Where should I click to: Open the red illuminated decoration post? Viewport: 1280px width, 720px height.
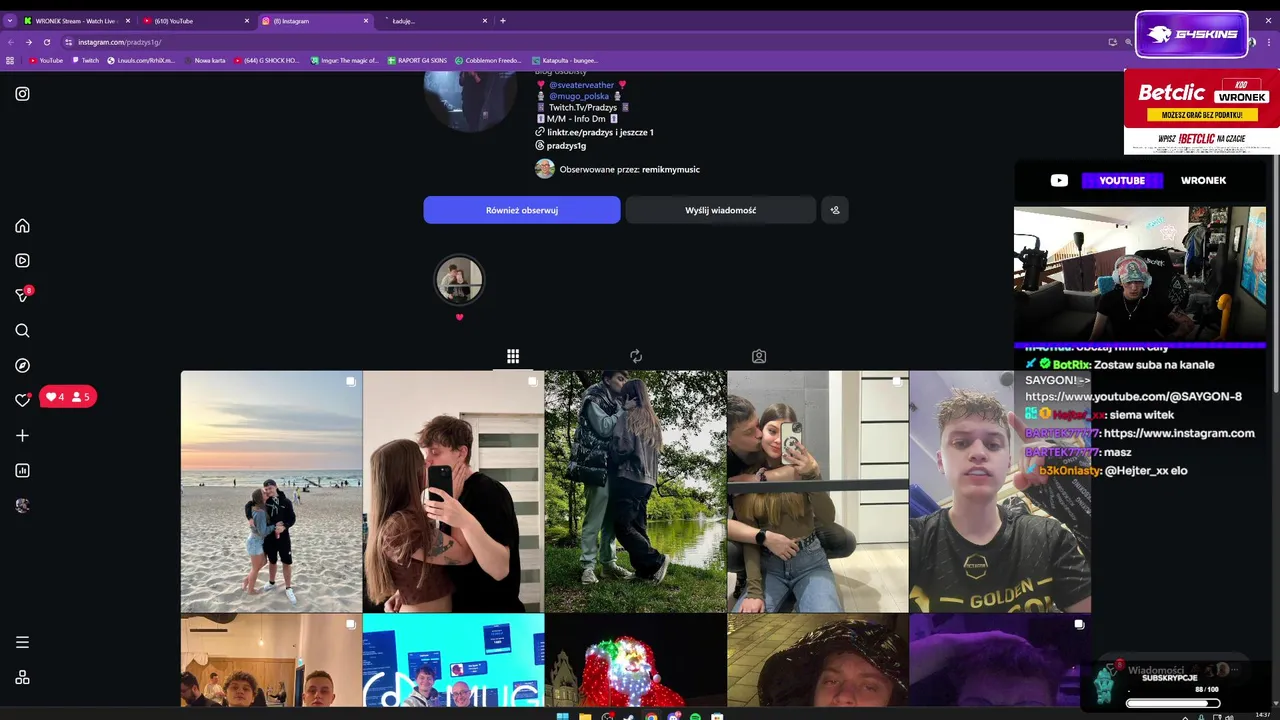click(x=635, y=660)
